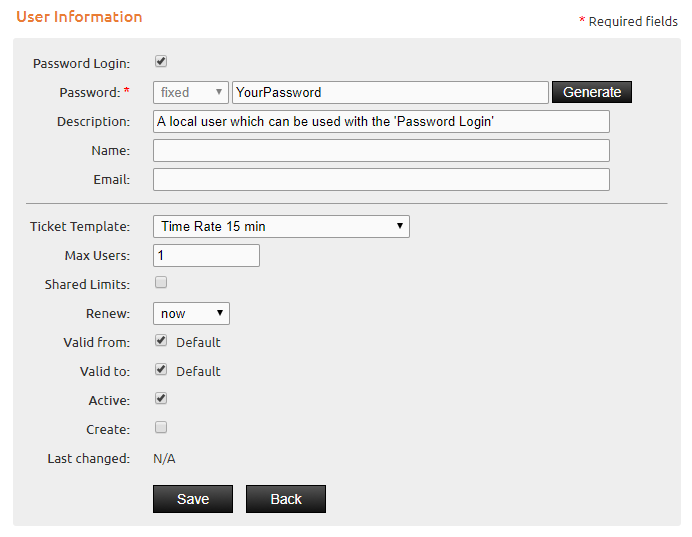Uncheck the Password Login checkbox
This screenshot has width=692, height=537.
(x=161, y=61)
